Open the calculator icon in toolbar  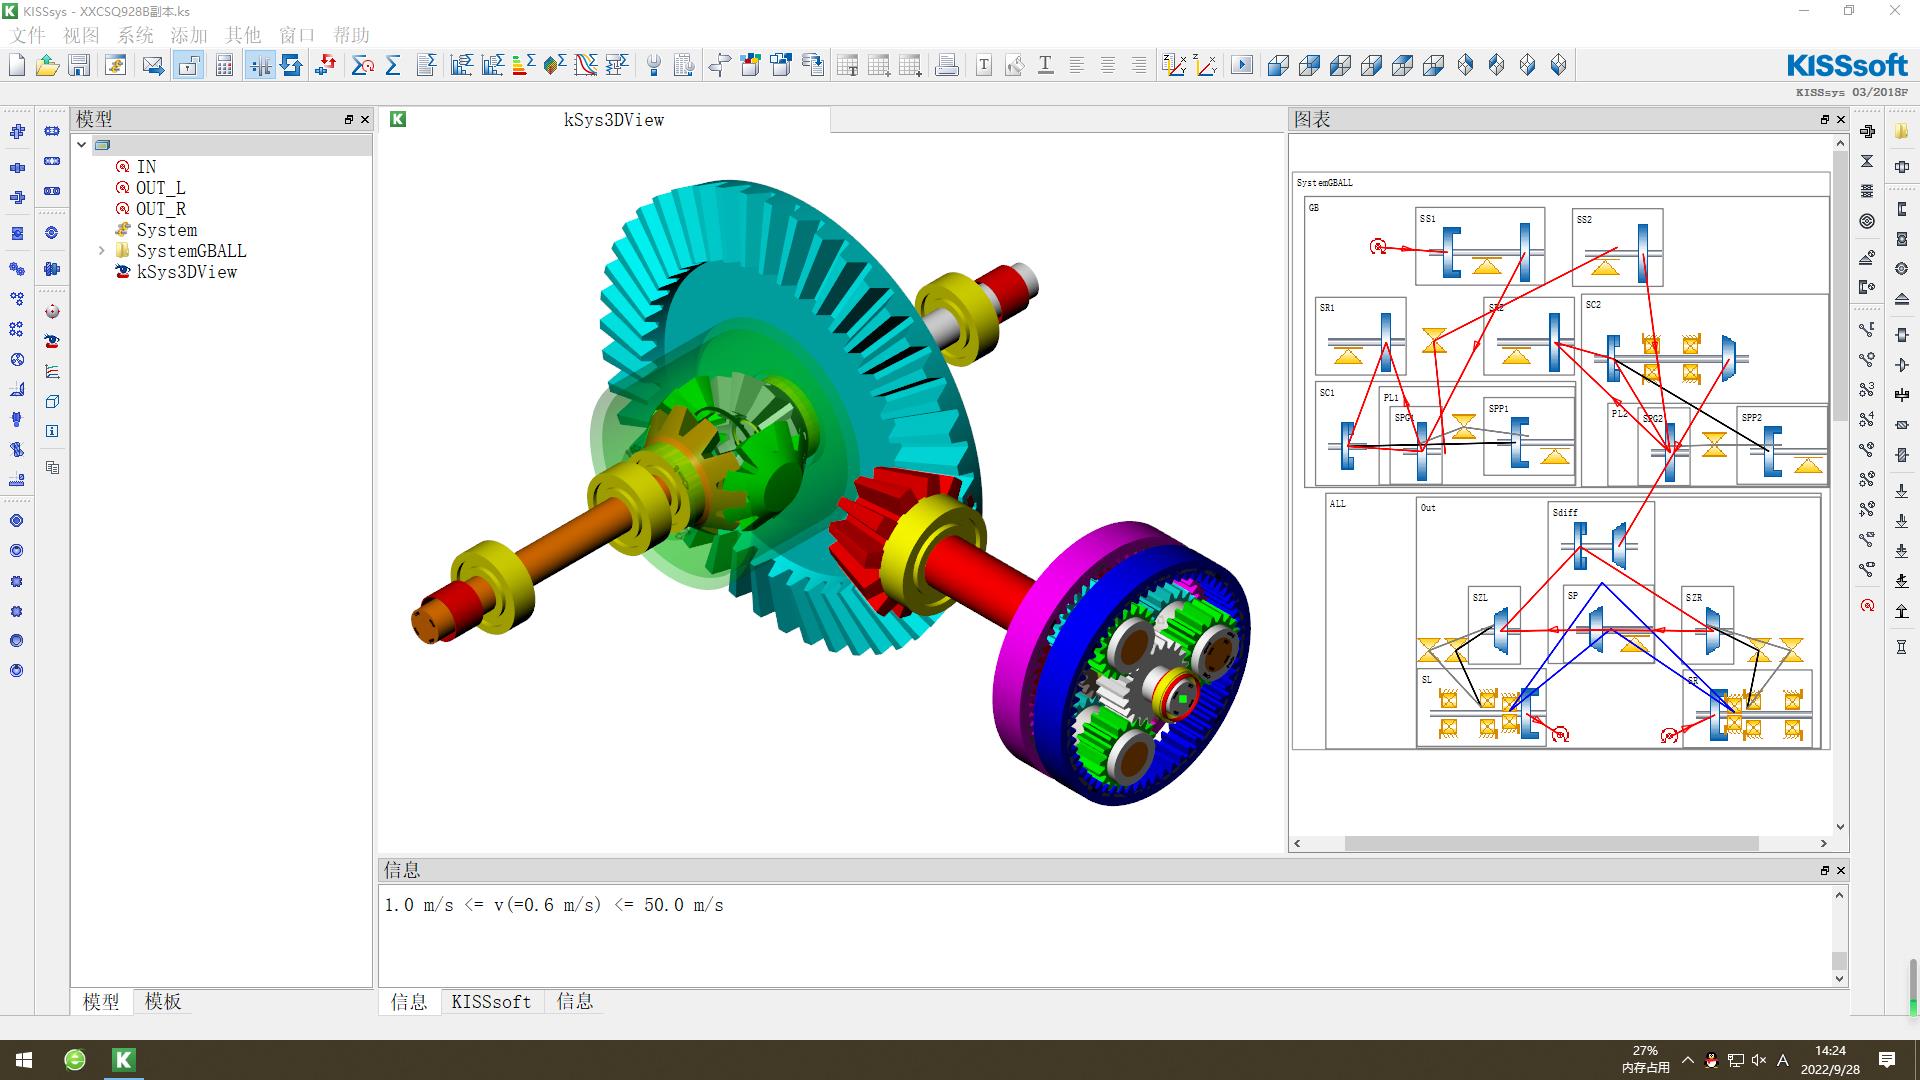(x=224, y=66)
